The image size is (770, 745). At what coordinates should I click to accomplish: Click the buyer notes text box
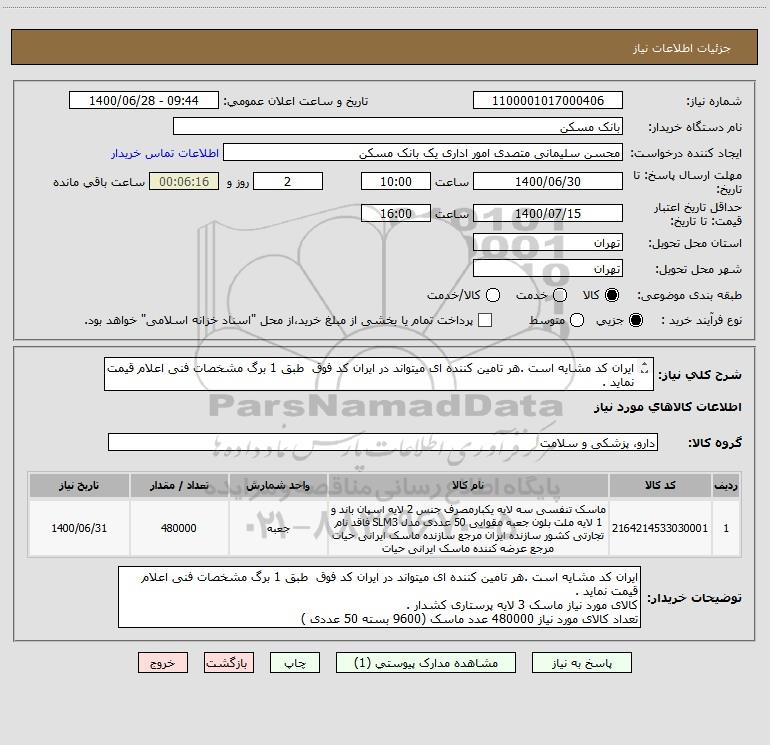click(379, 597)
